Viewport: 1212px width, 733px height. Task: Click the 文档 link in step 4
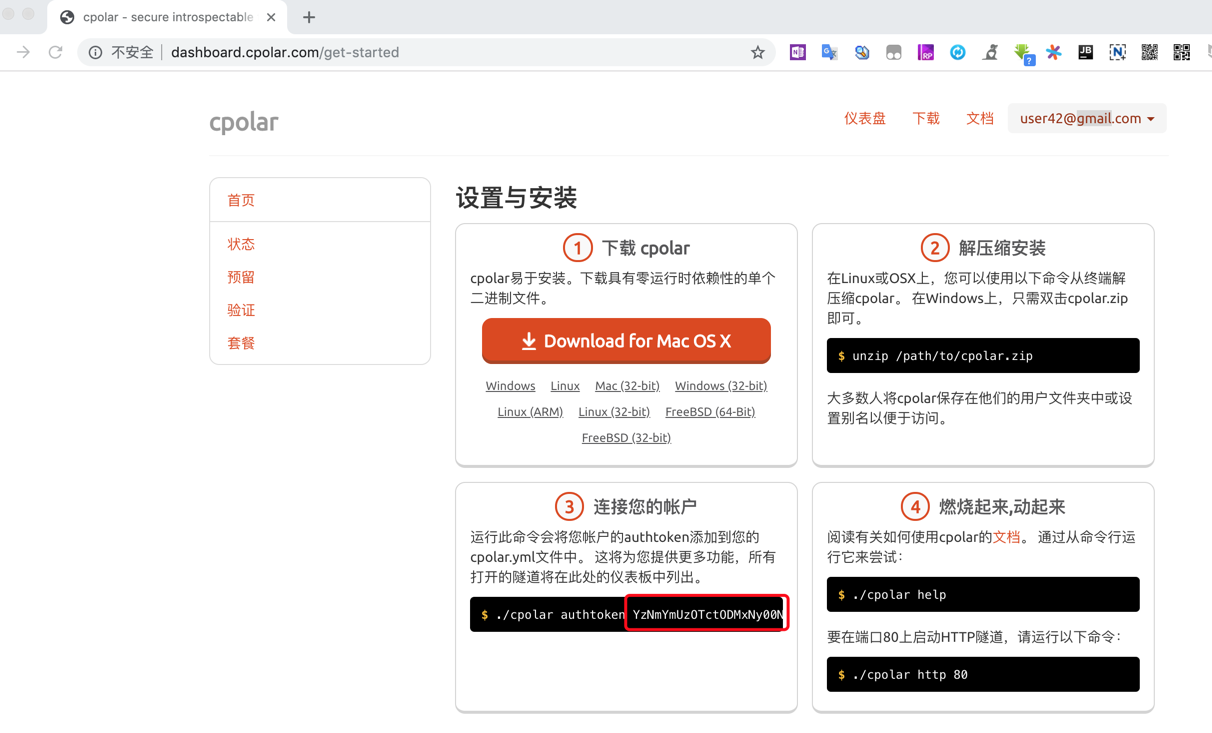pos(1006,537)
